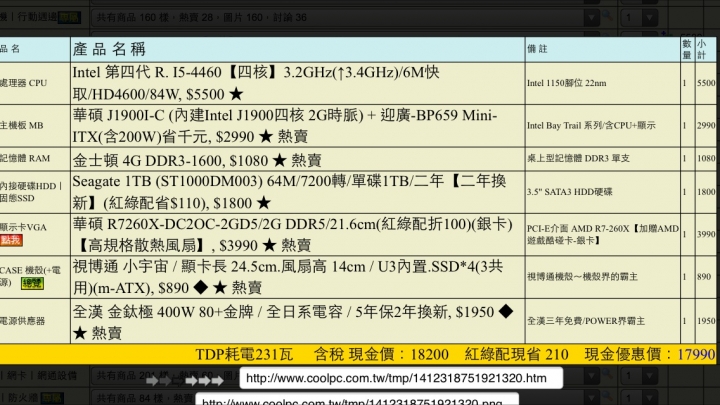Image resolution: width=720 pixels, height=405 pixels.
Task: Click the note PCI-E介面 AMD R7-260X
Action: coord(602,234)
